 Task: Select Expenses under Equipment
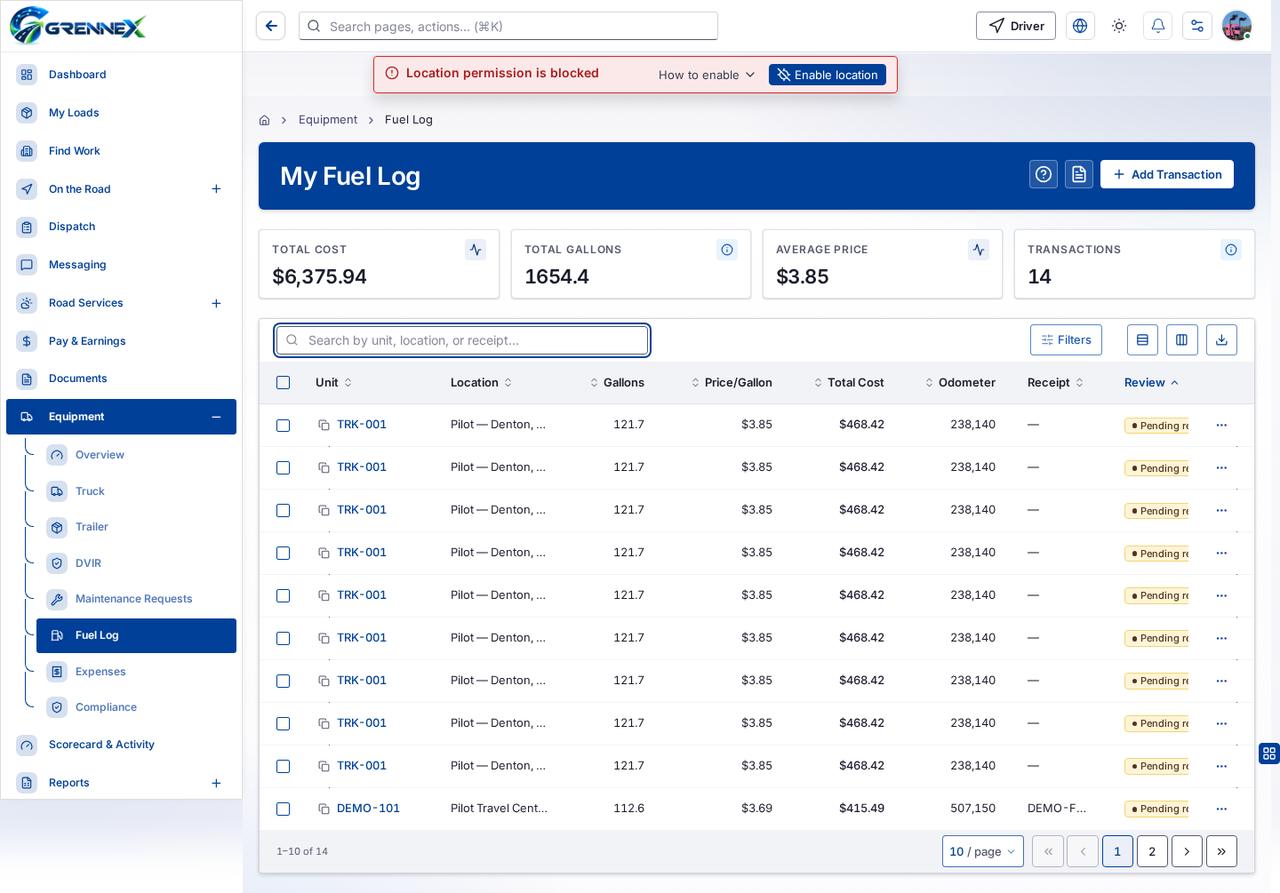(x=136, y=672)
